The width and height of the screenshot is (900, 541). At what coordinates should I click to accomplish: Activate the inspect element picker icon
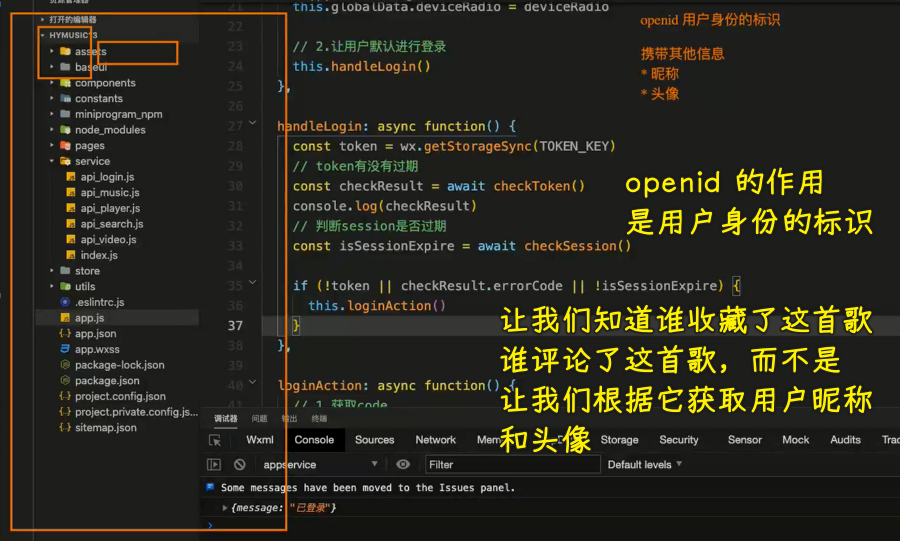pos(215,440)
